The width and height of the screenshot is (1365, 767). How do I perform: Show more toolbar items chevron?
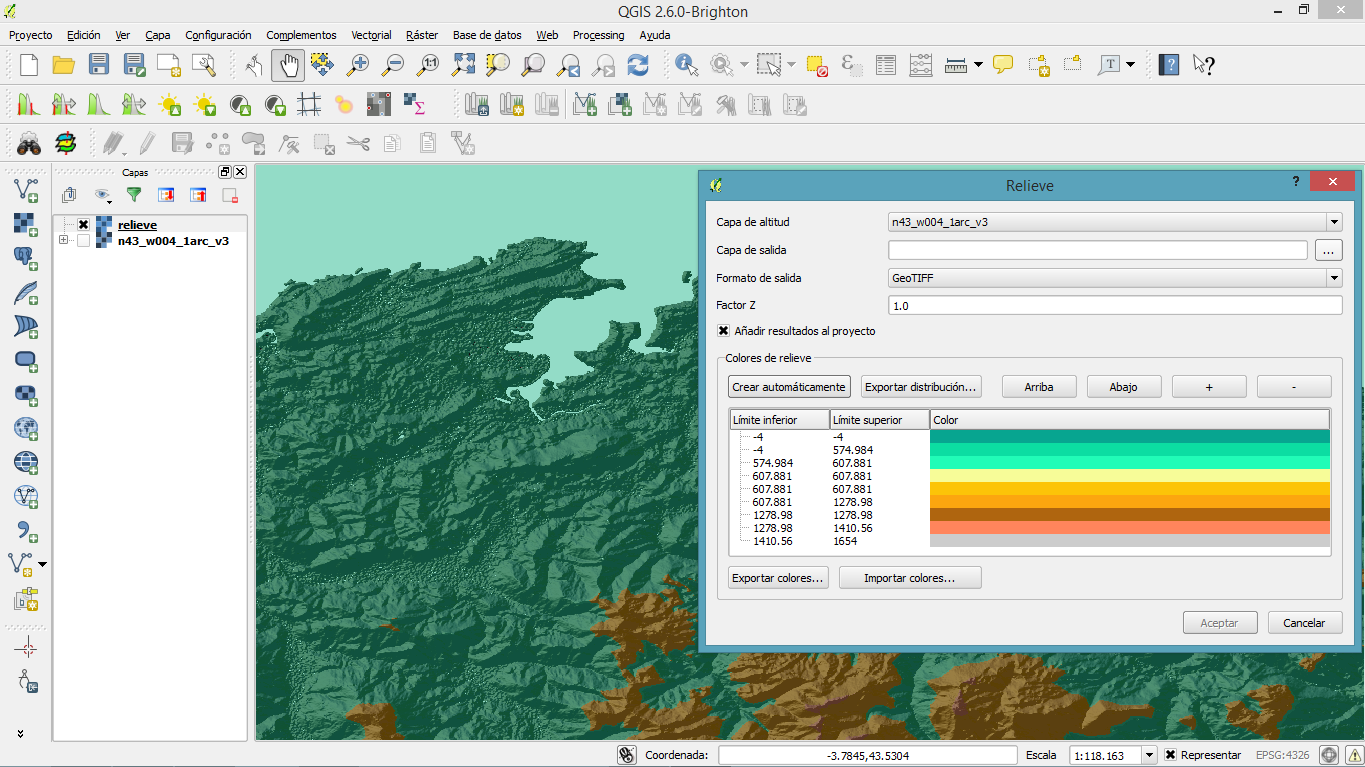coord(20,733)
